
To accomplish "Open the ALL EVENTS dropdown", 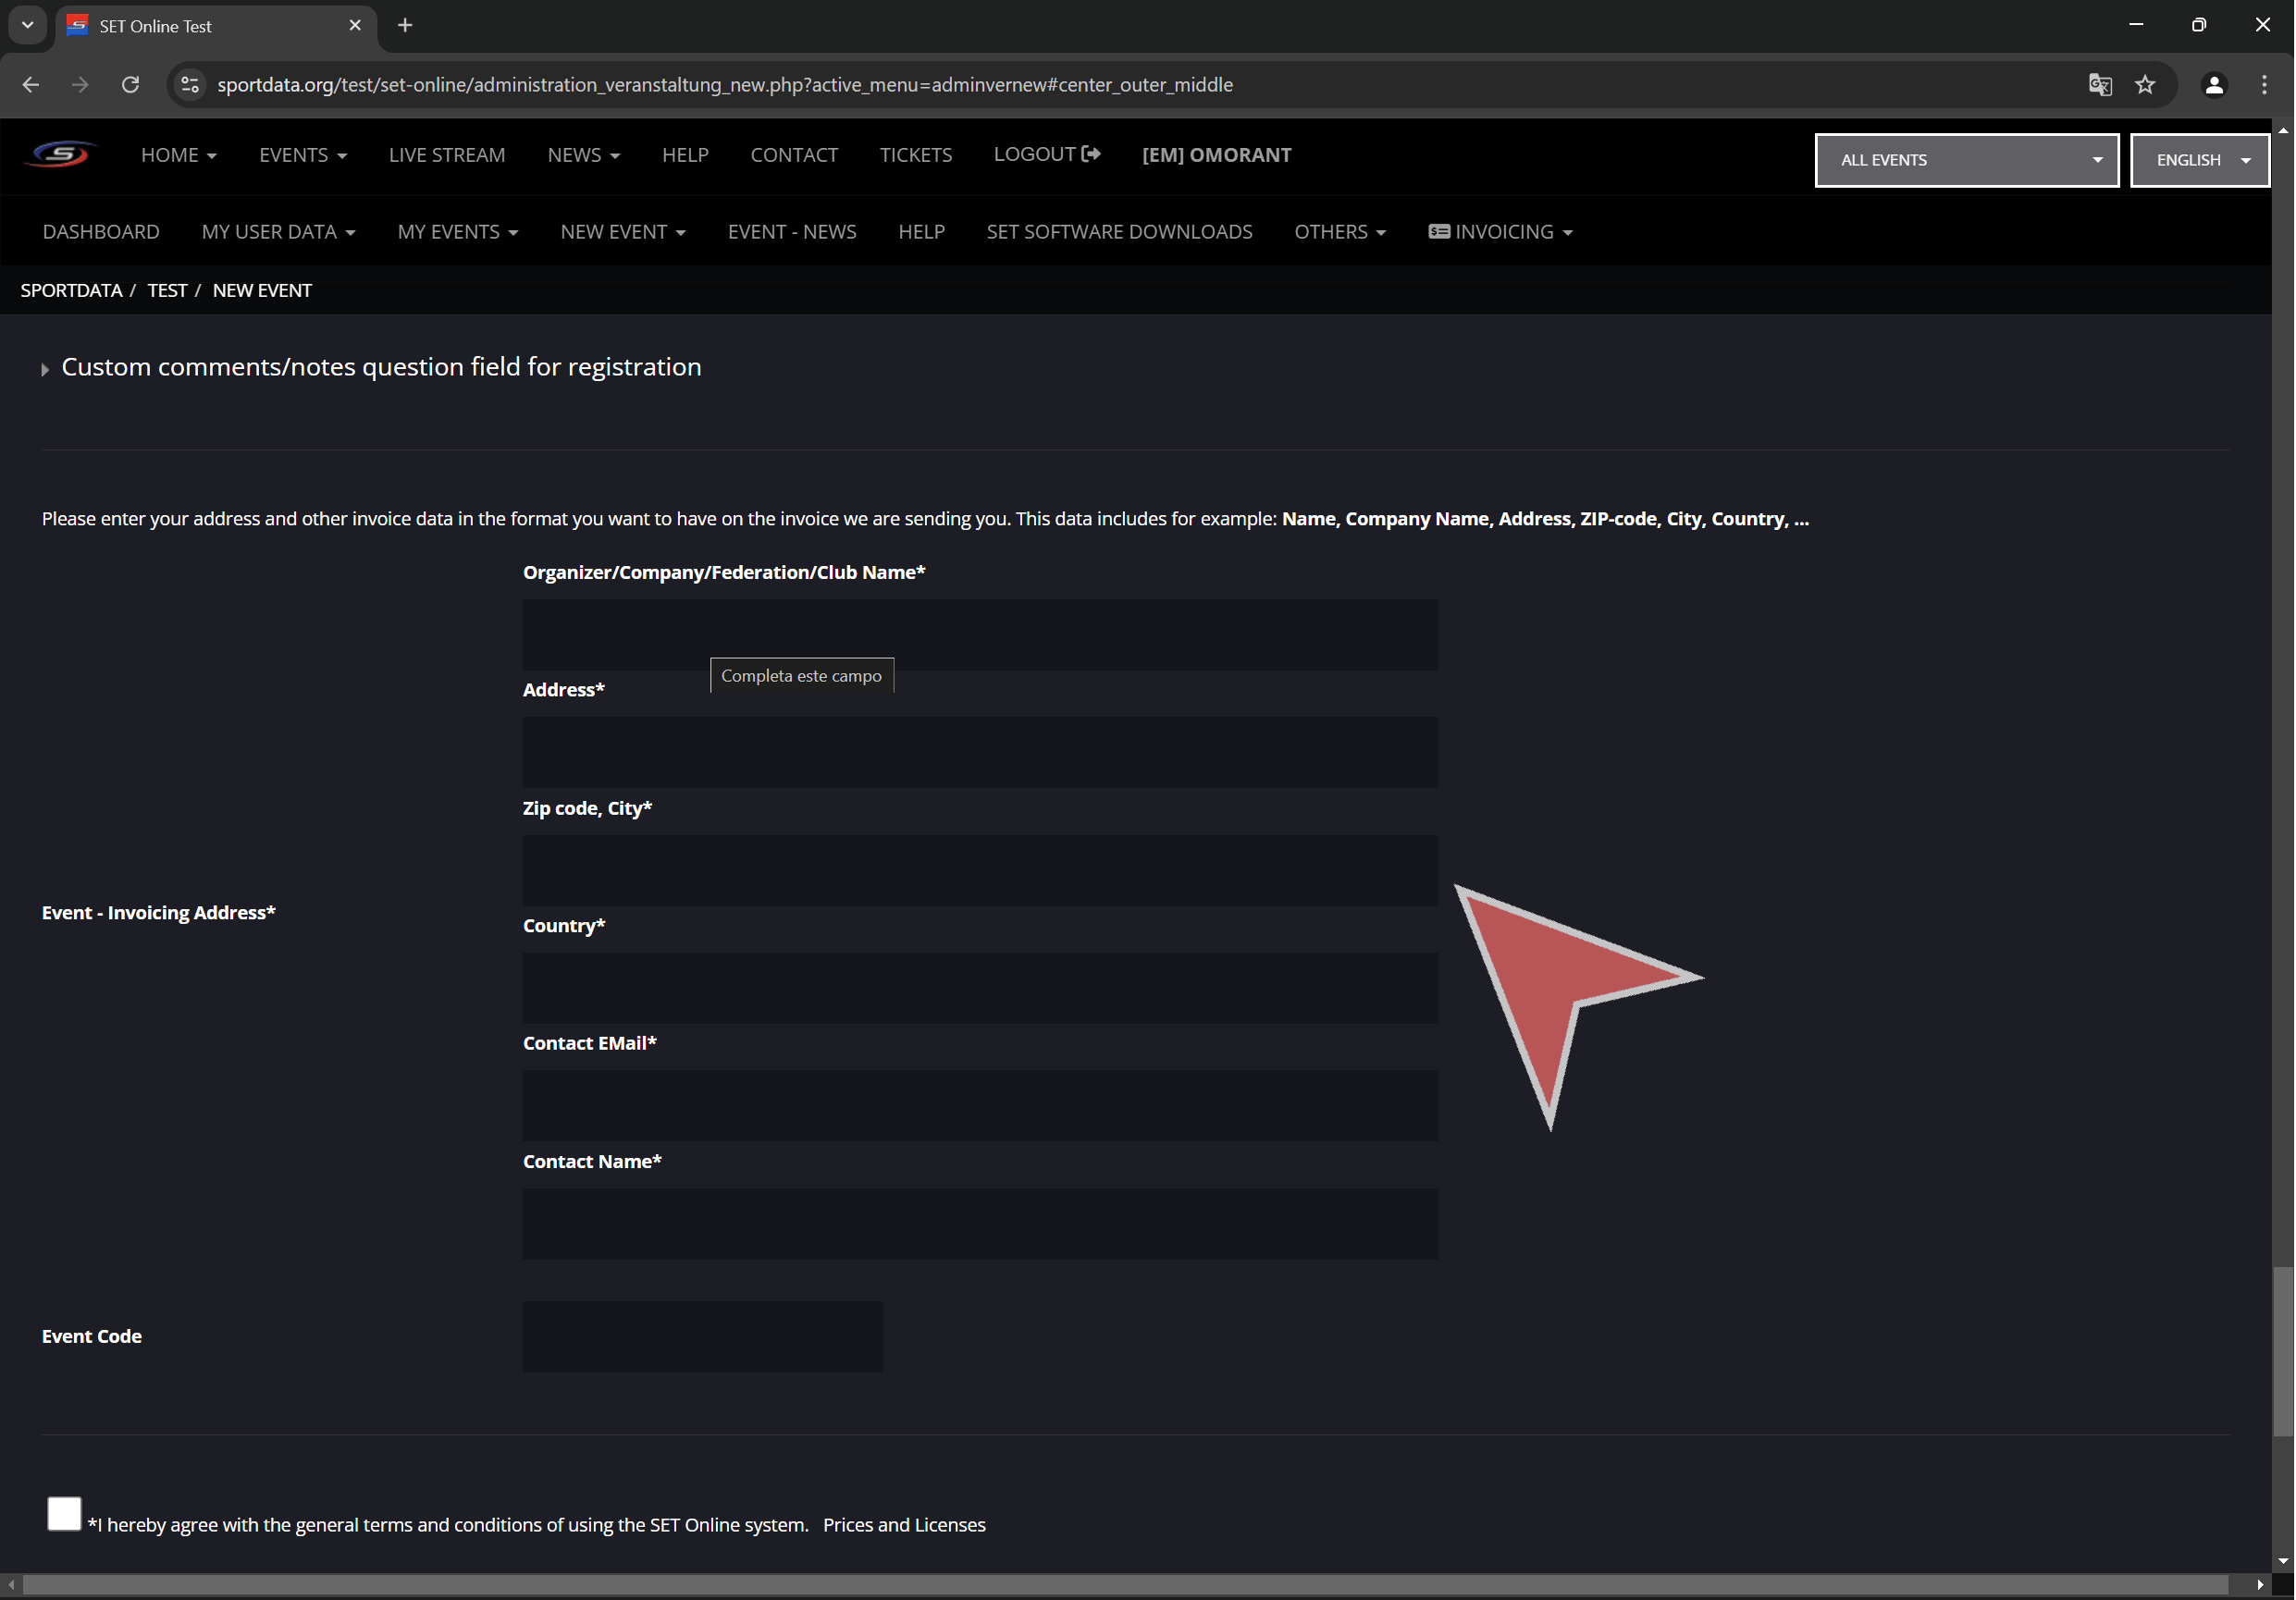I will 1966,160.
